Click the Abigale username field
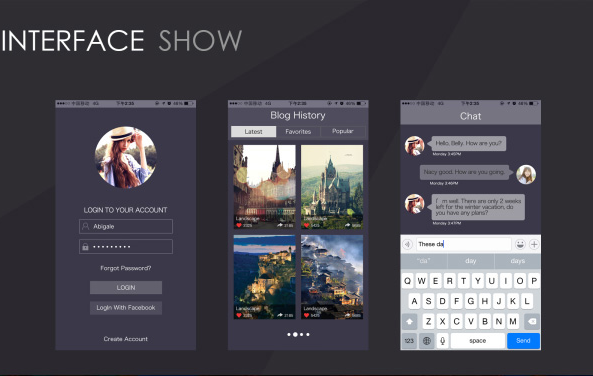This screenshot has width=593, height=376. click(x=126, y=226)
